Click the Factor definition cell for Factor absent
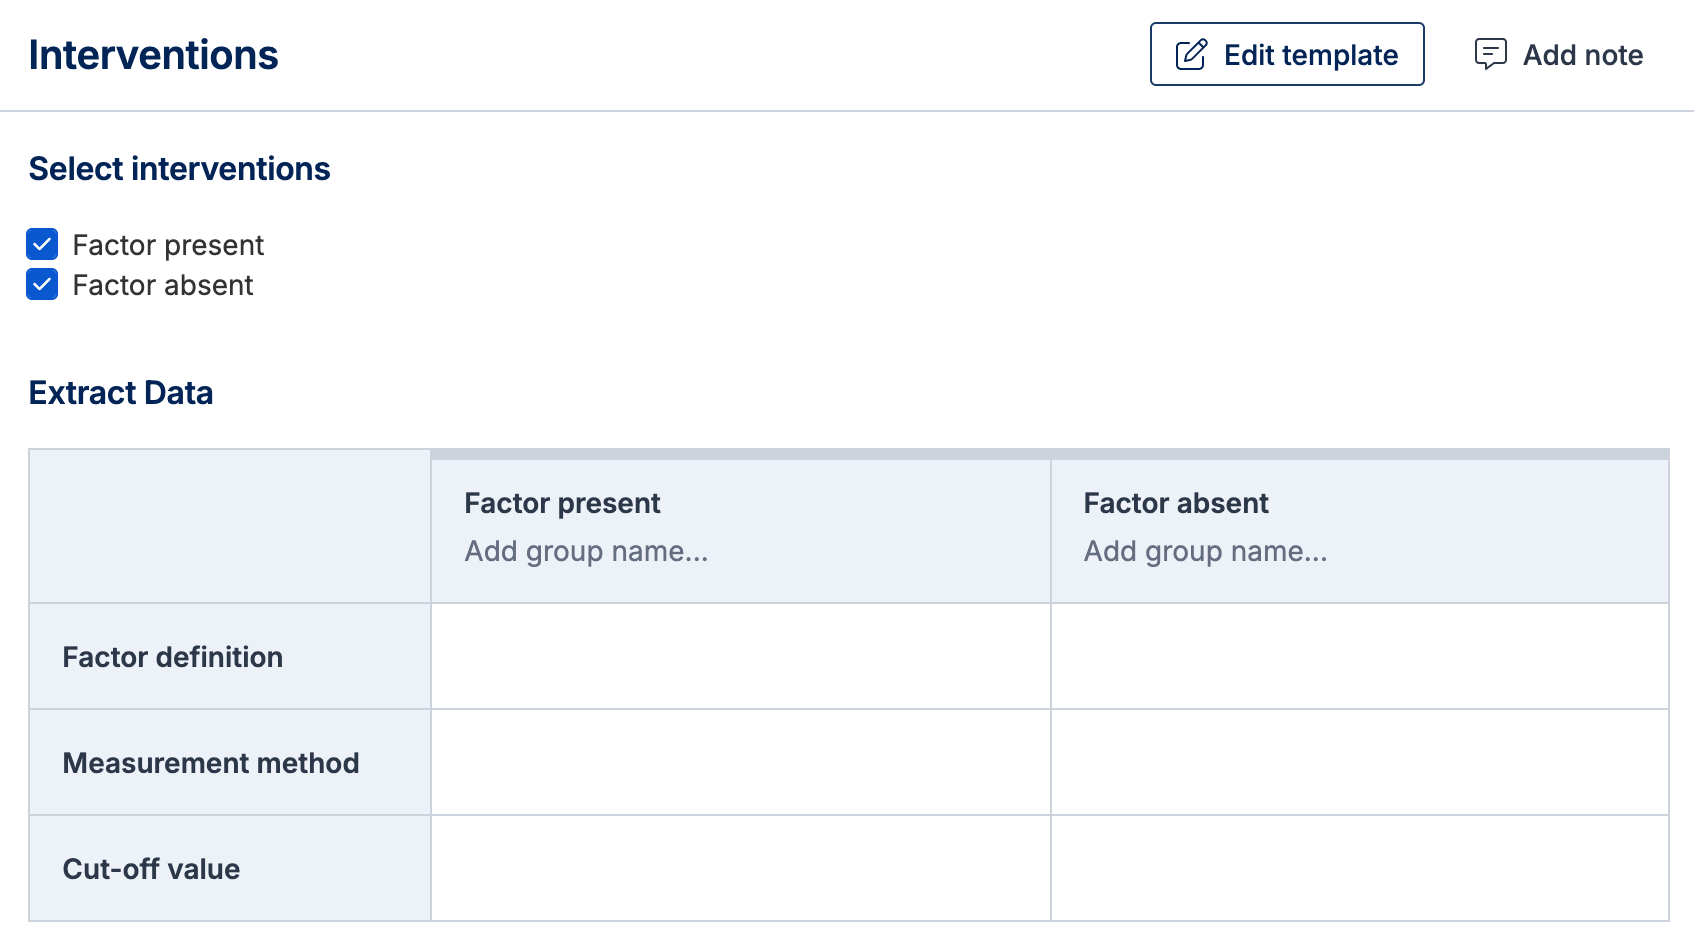 1360,656
